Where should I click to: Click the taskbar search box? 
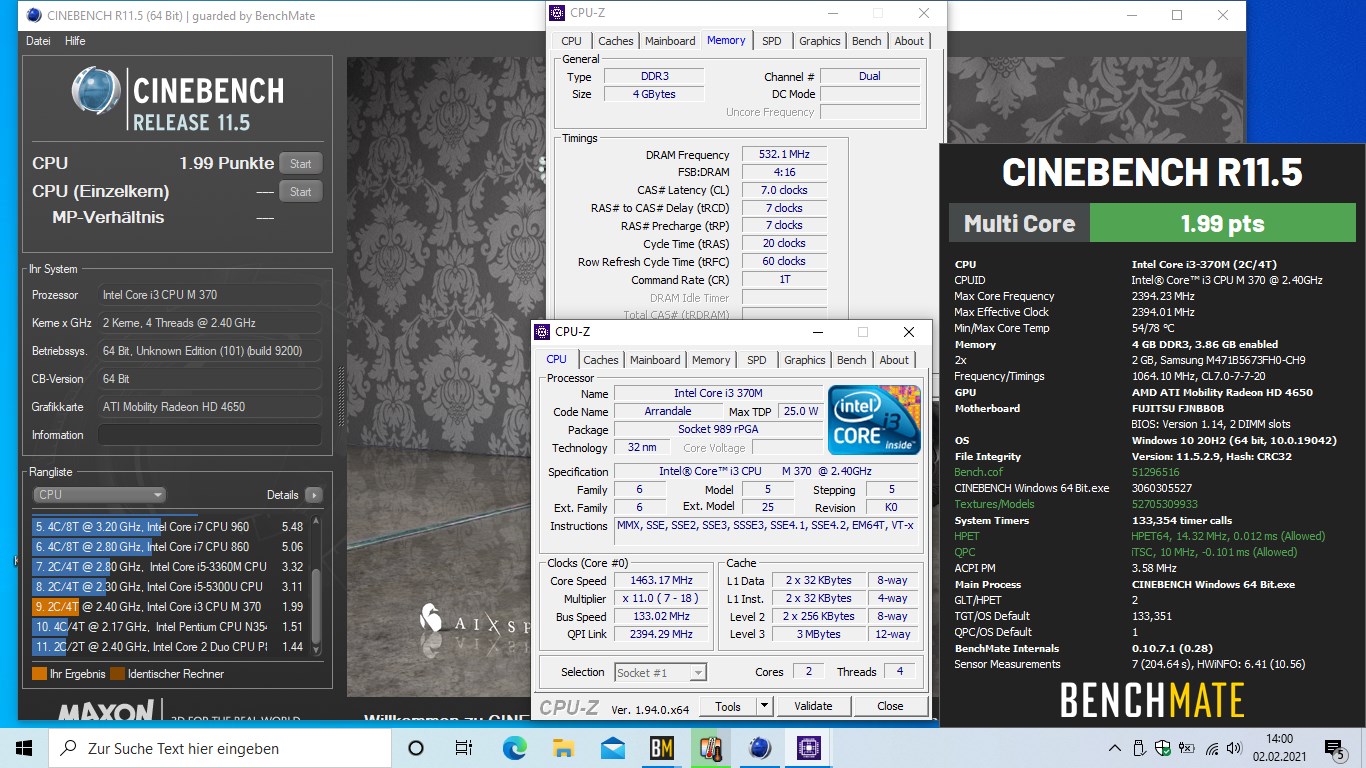pos(220,748)
